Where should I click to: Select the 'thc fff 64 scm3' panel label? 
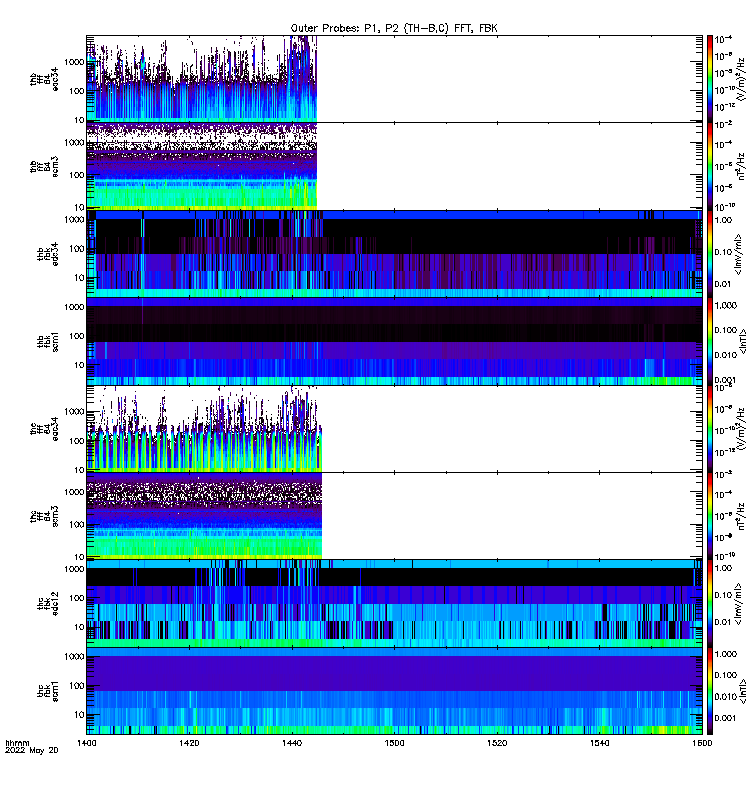44,516
